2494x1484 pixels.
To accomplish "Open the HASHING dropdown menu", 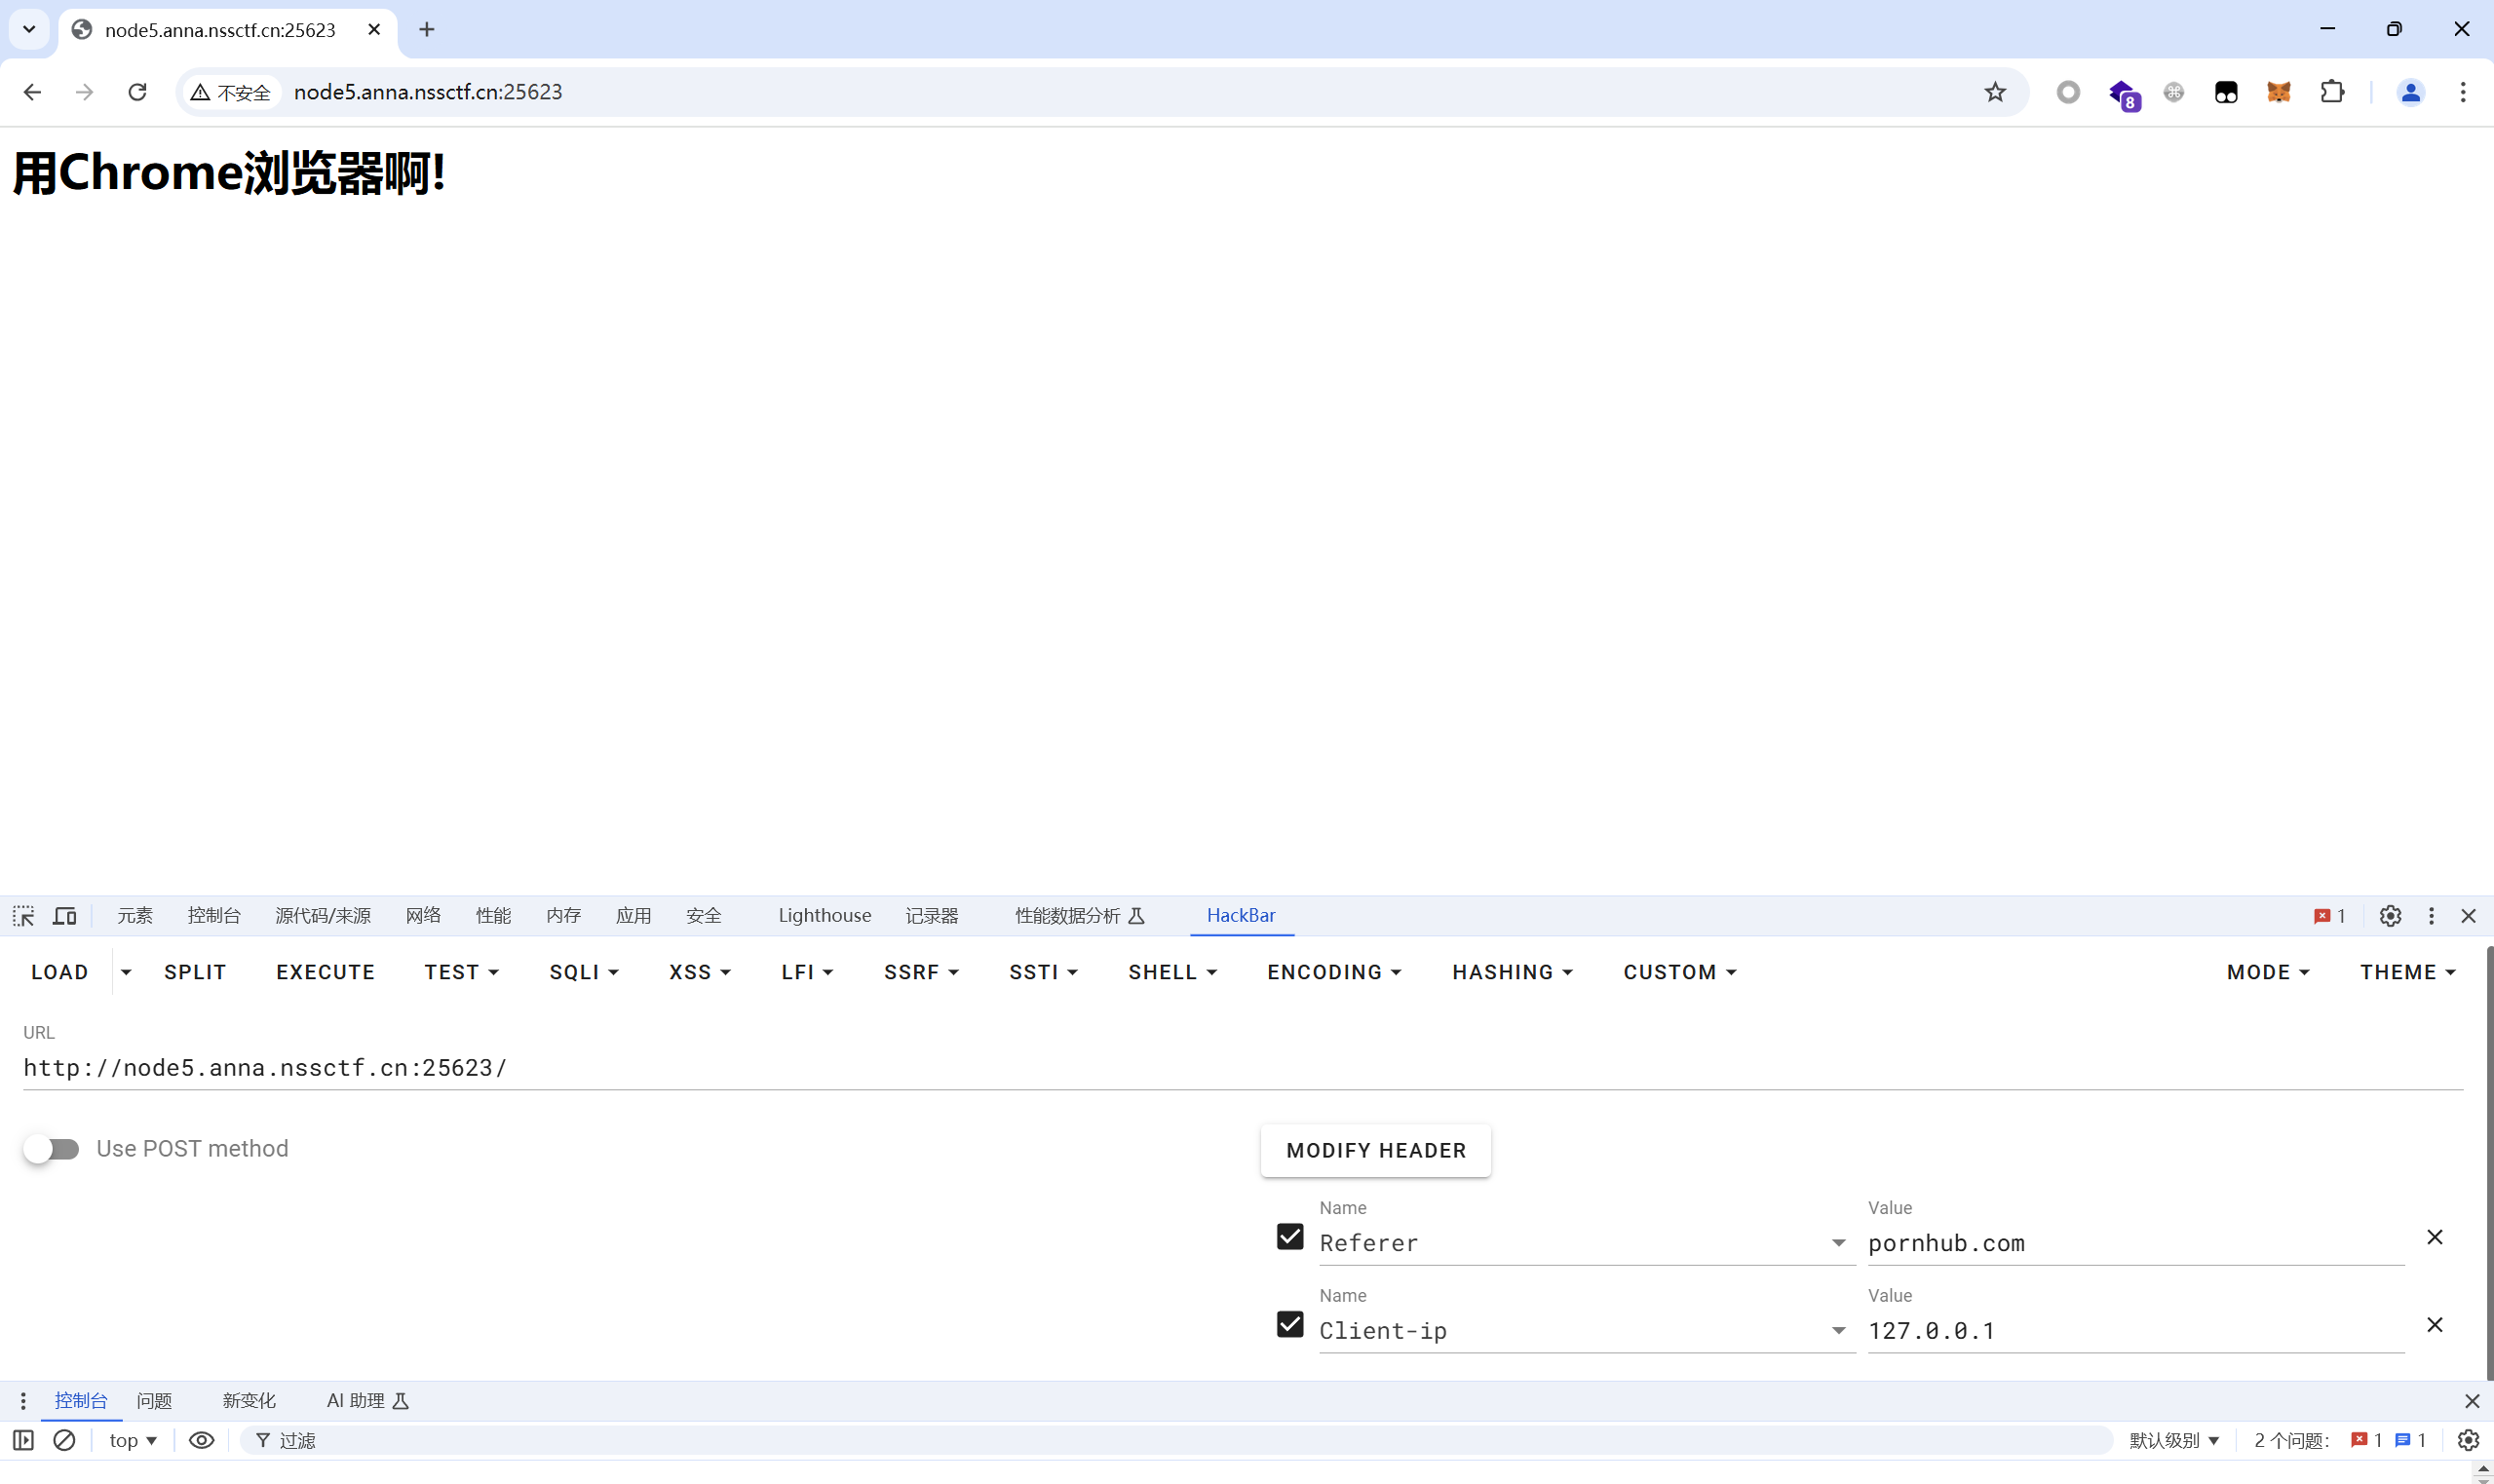I will pyautogui.click(x=1512, y=972).
